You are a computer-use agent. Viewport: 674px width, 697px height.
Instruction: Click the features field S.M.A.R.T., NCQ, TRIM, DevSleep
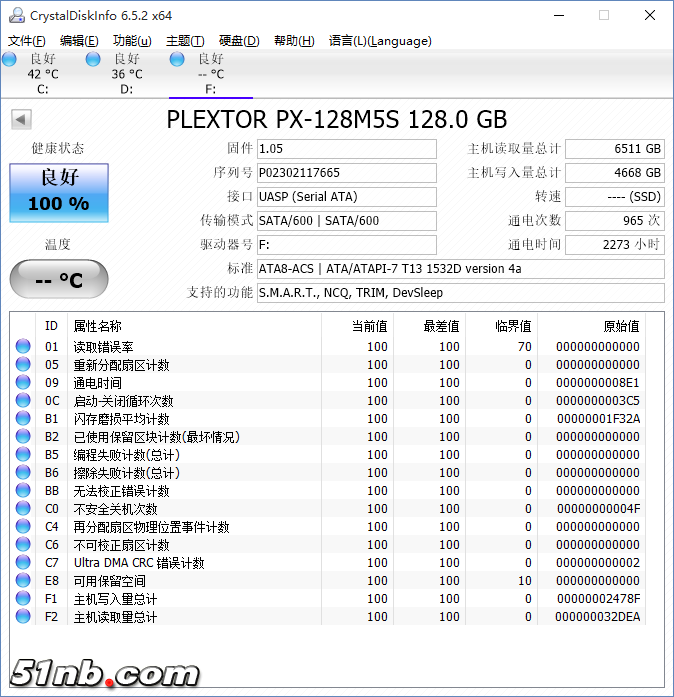tap(461, 293)
